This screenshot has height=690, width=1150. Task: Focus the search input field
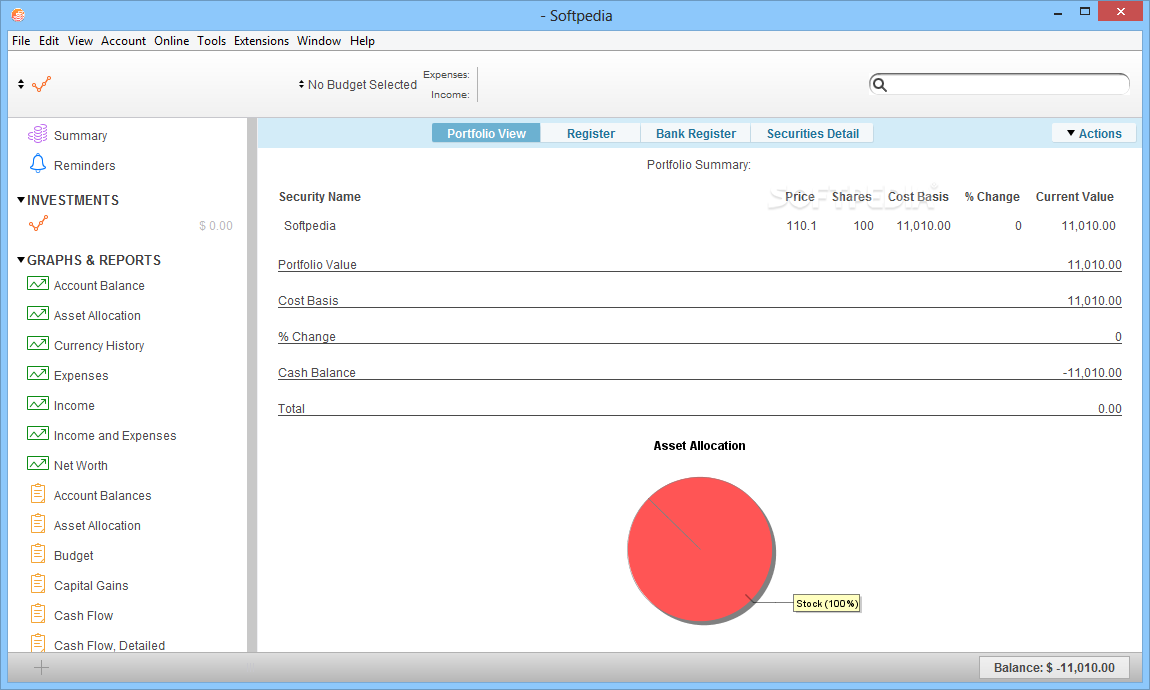tap(999, 84)
